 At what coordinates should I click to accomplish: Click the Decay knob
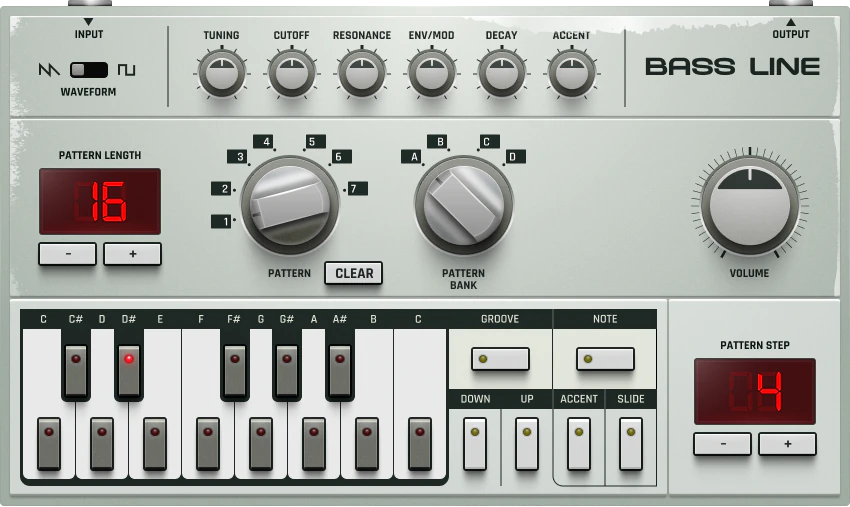[501, 73]
